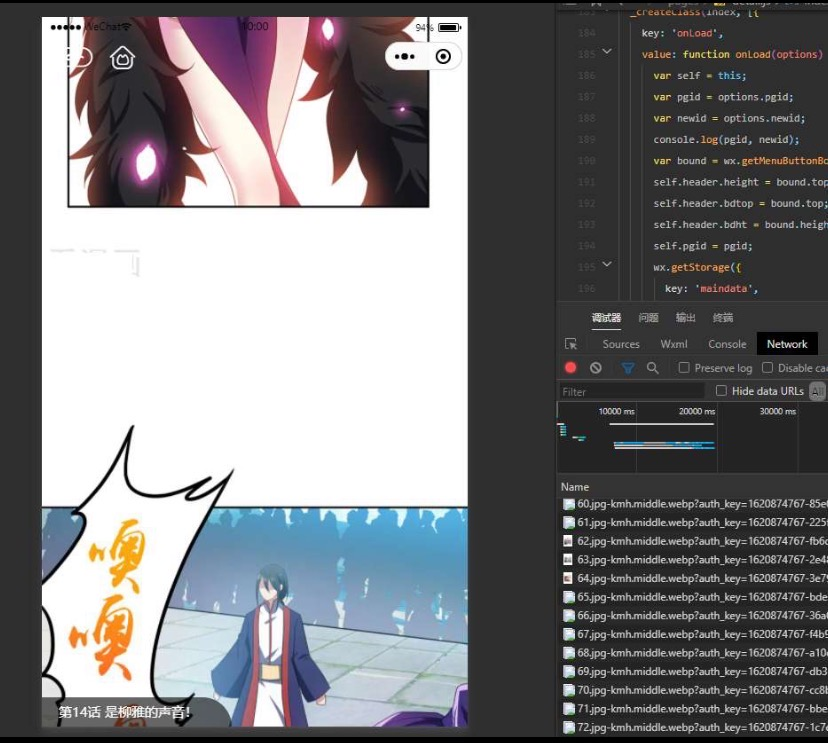828x743 pixels.
Task: Select request 68.jpg-kmh.middle.webp
Action: tap(694, 653)
